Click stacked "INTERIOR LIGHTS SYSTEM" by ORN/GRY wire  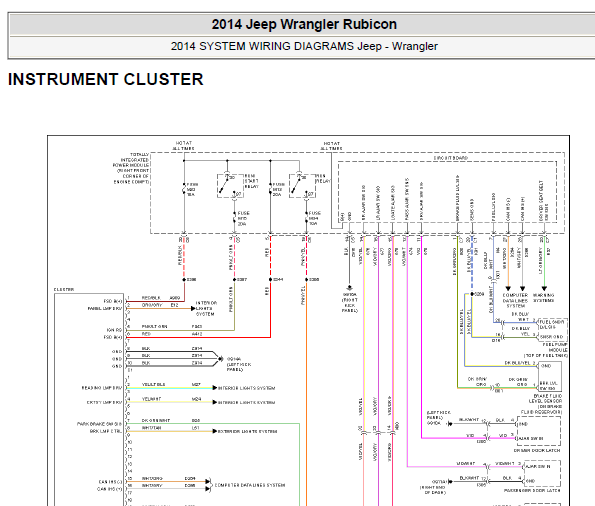click(206, 309)
